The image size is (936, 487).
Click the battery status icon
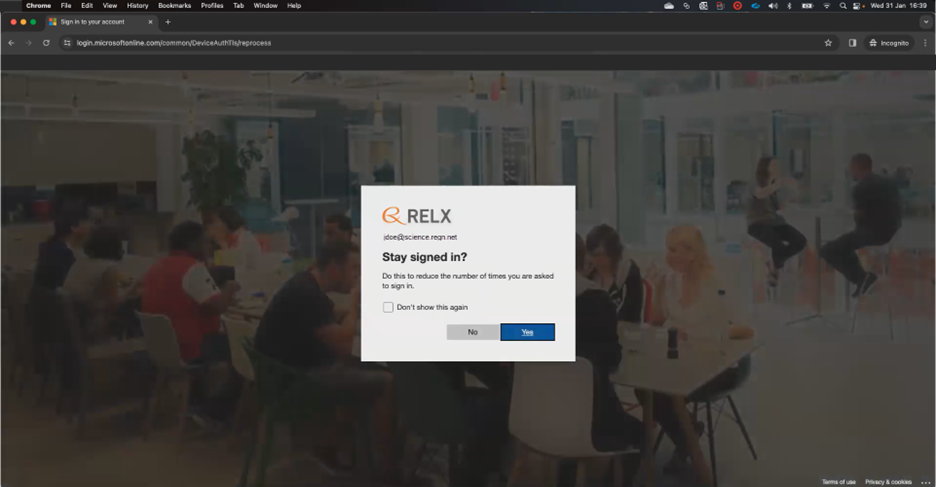coord(808,5)
